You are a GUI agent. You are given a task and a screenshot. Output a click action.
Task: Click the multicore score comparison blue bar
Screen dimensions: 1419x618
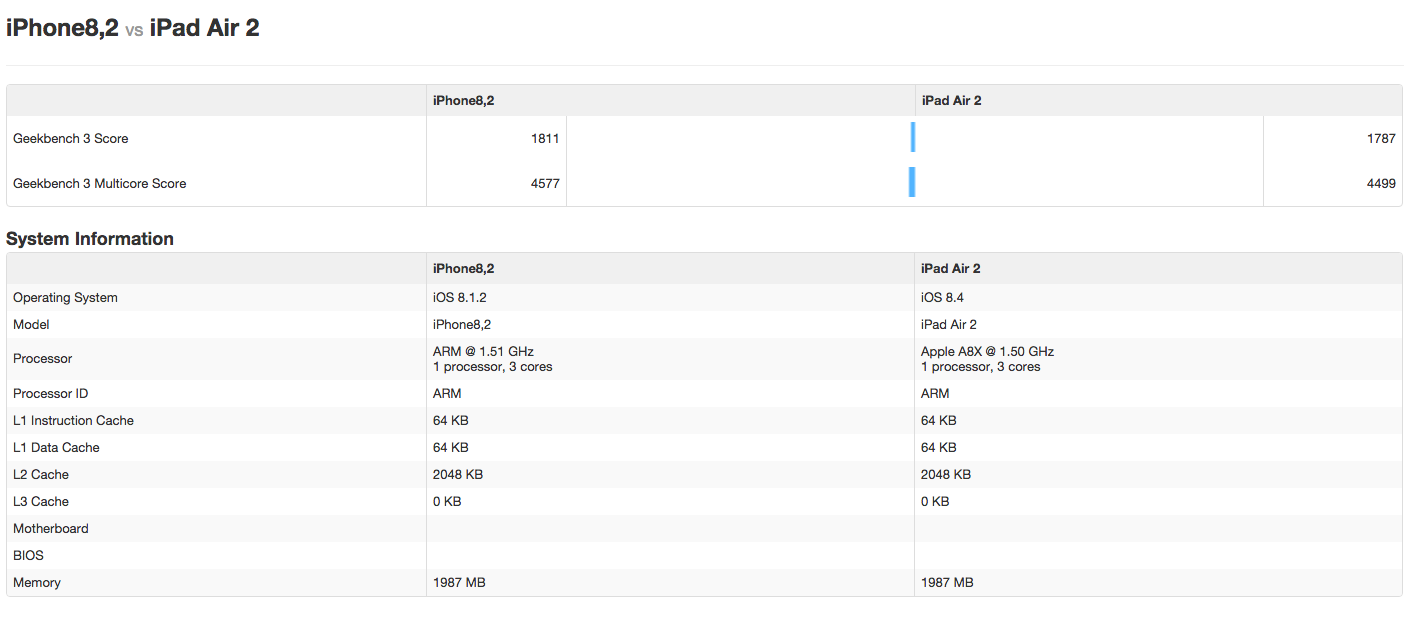pos(912,182)
